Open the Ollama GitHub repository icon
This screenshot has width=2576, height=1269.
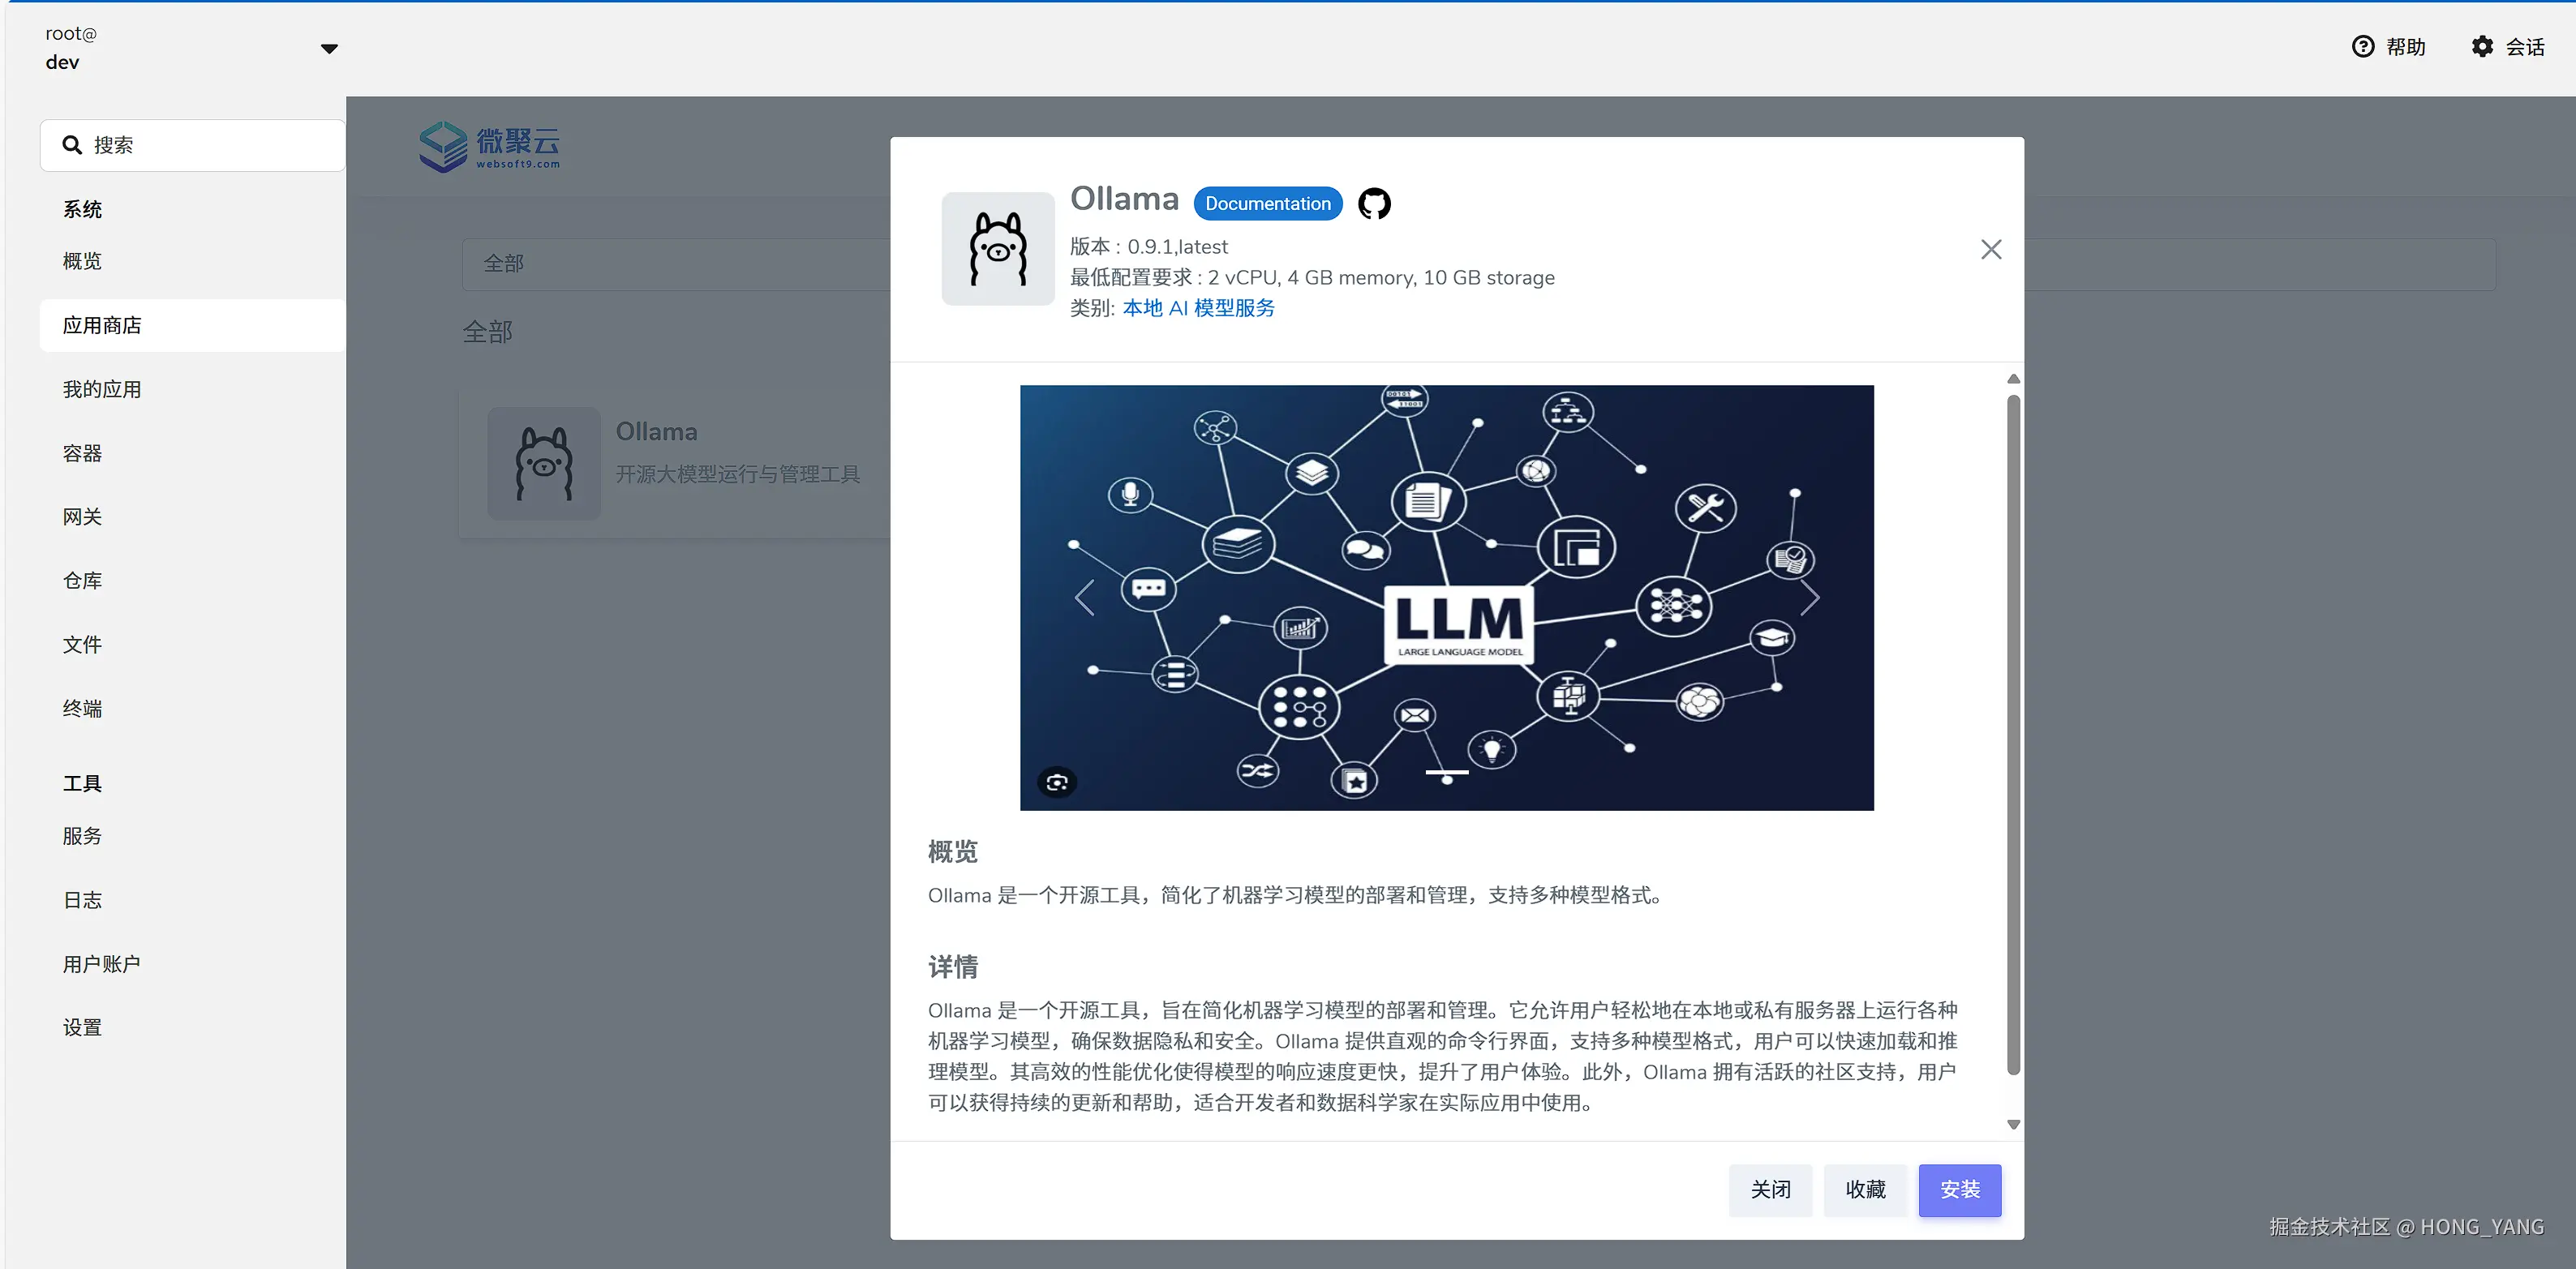click(1374, 204)
